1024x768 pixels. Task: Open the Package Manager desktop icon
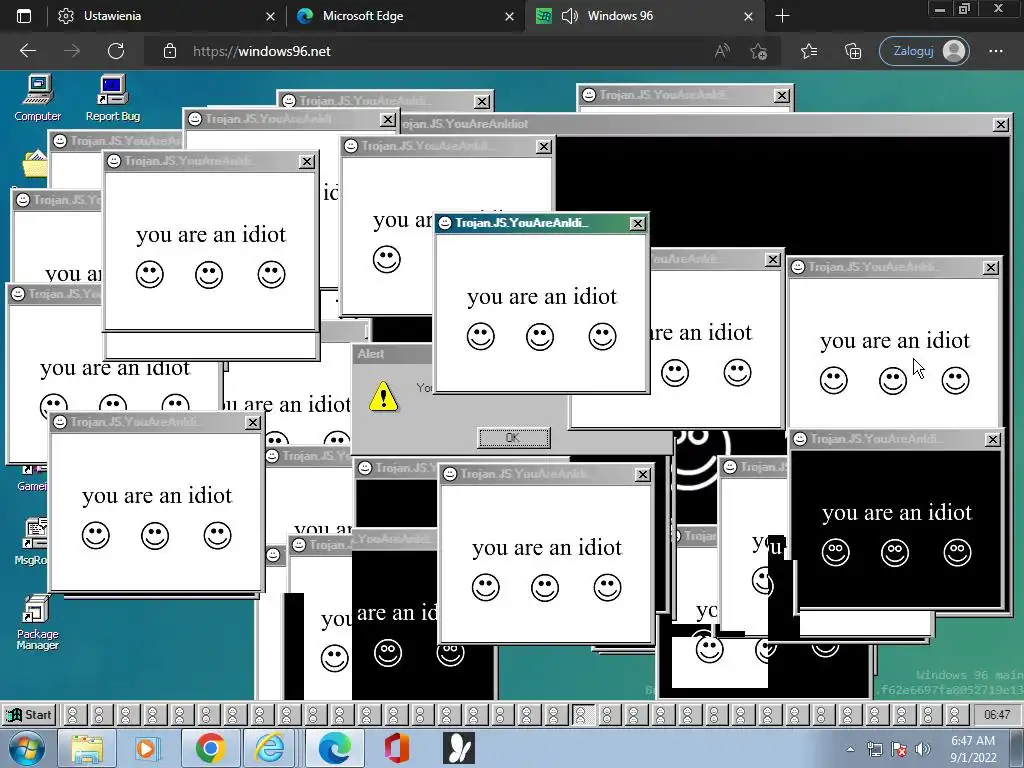37,622
